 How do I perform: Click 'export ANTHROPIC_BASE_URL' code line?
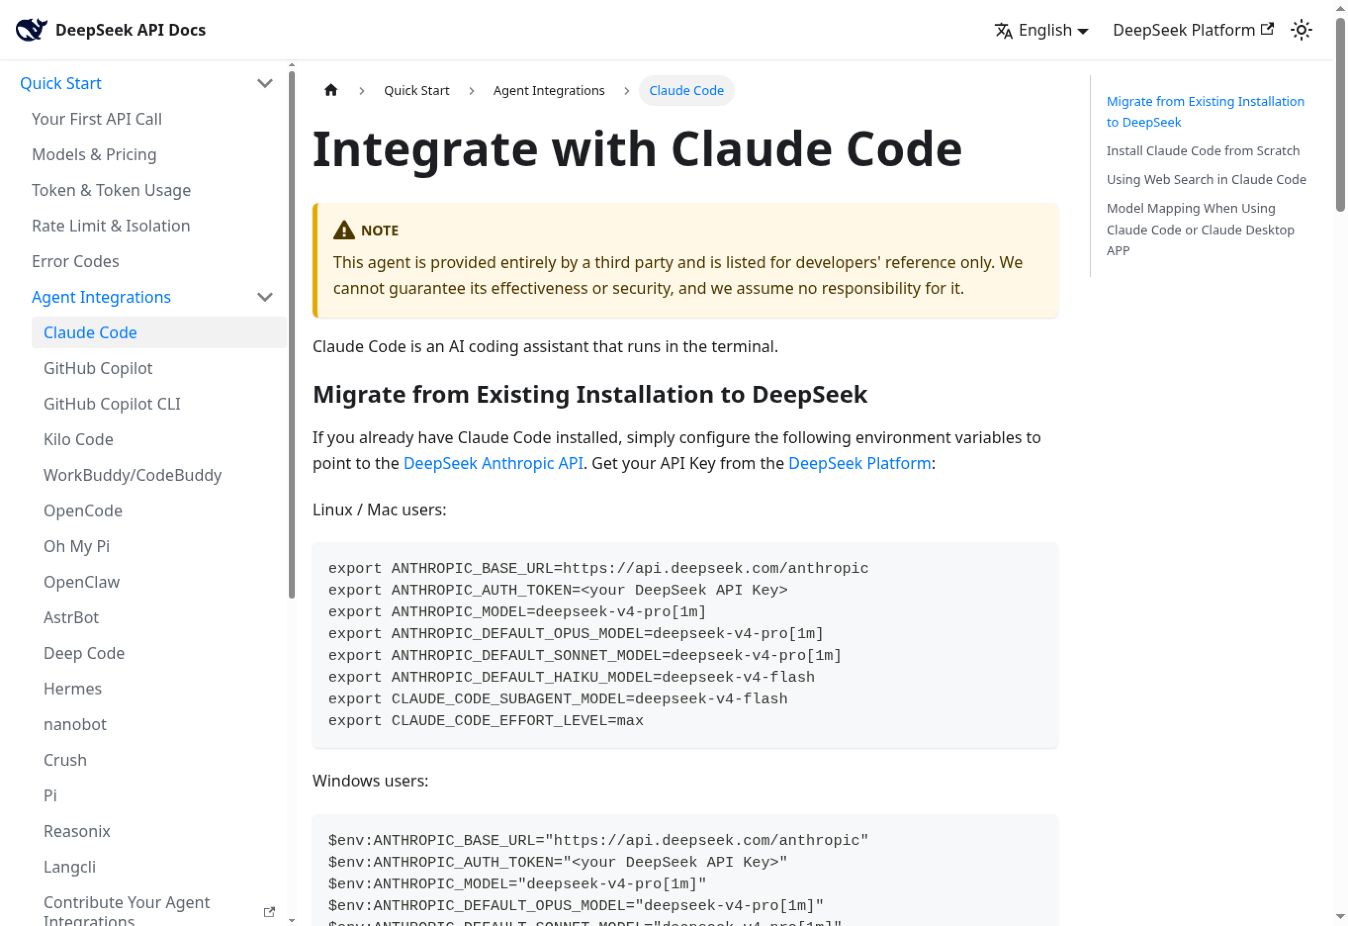point(598,569)
